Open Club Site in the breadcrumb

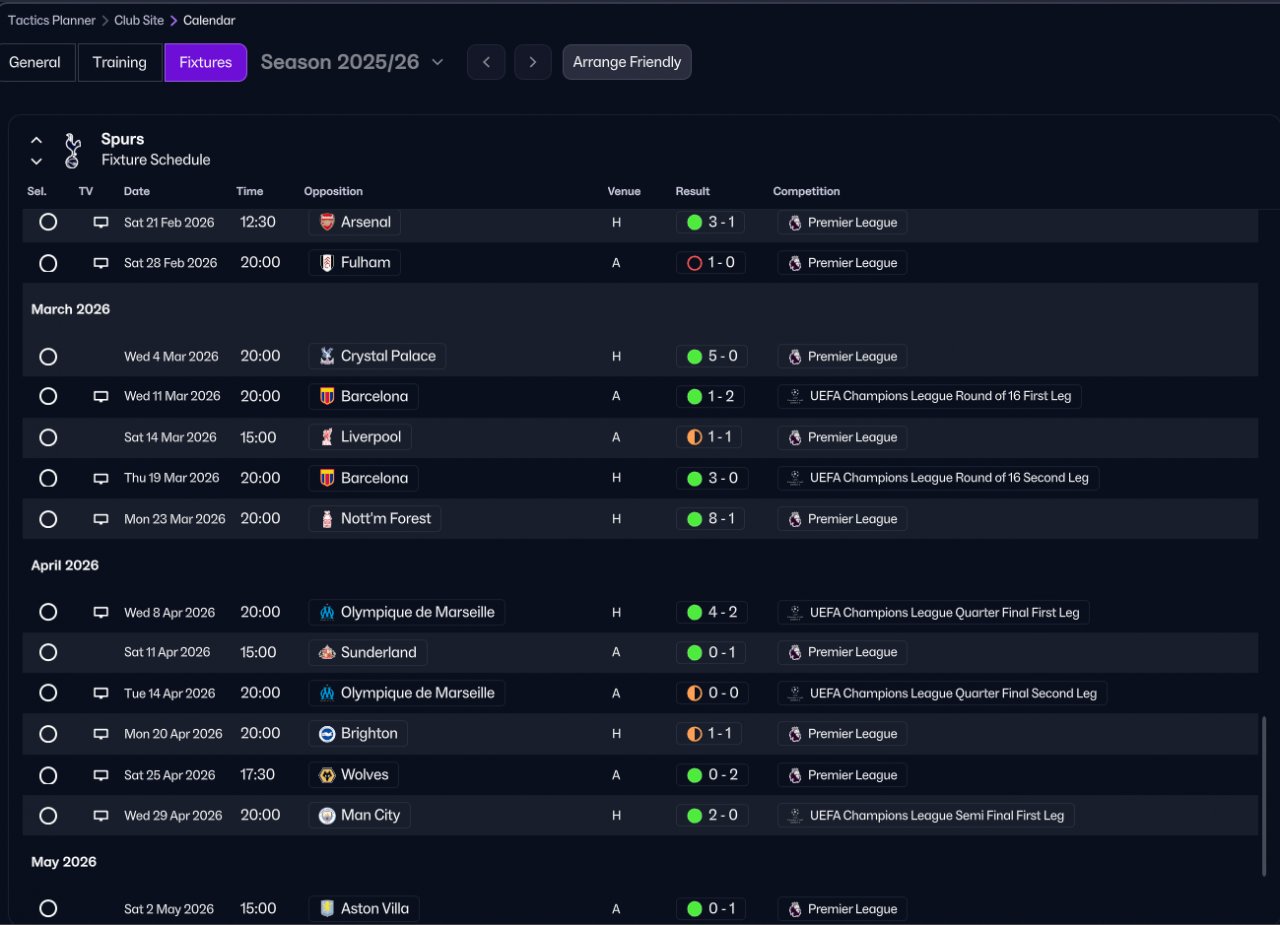(139, 20)
